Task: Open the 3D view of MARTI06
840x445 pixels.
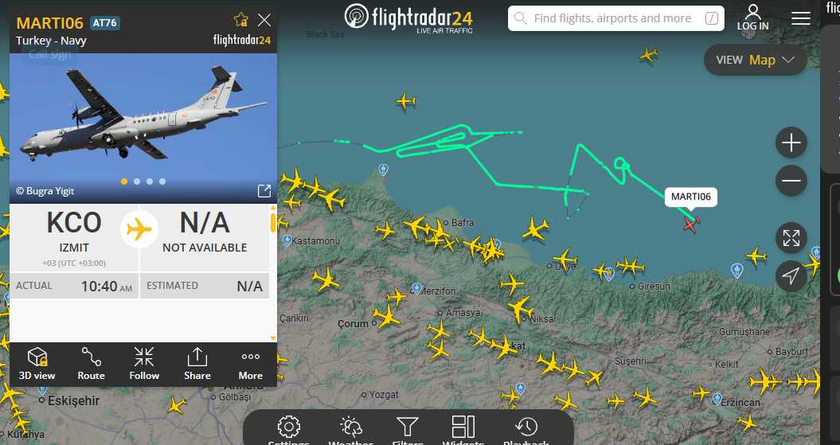Action: coord(37,364)
